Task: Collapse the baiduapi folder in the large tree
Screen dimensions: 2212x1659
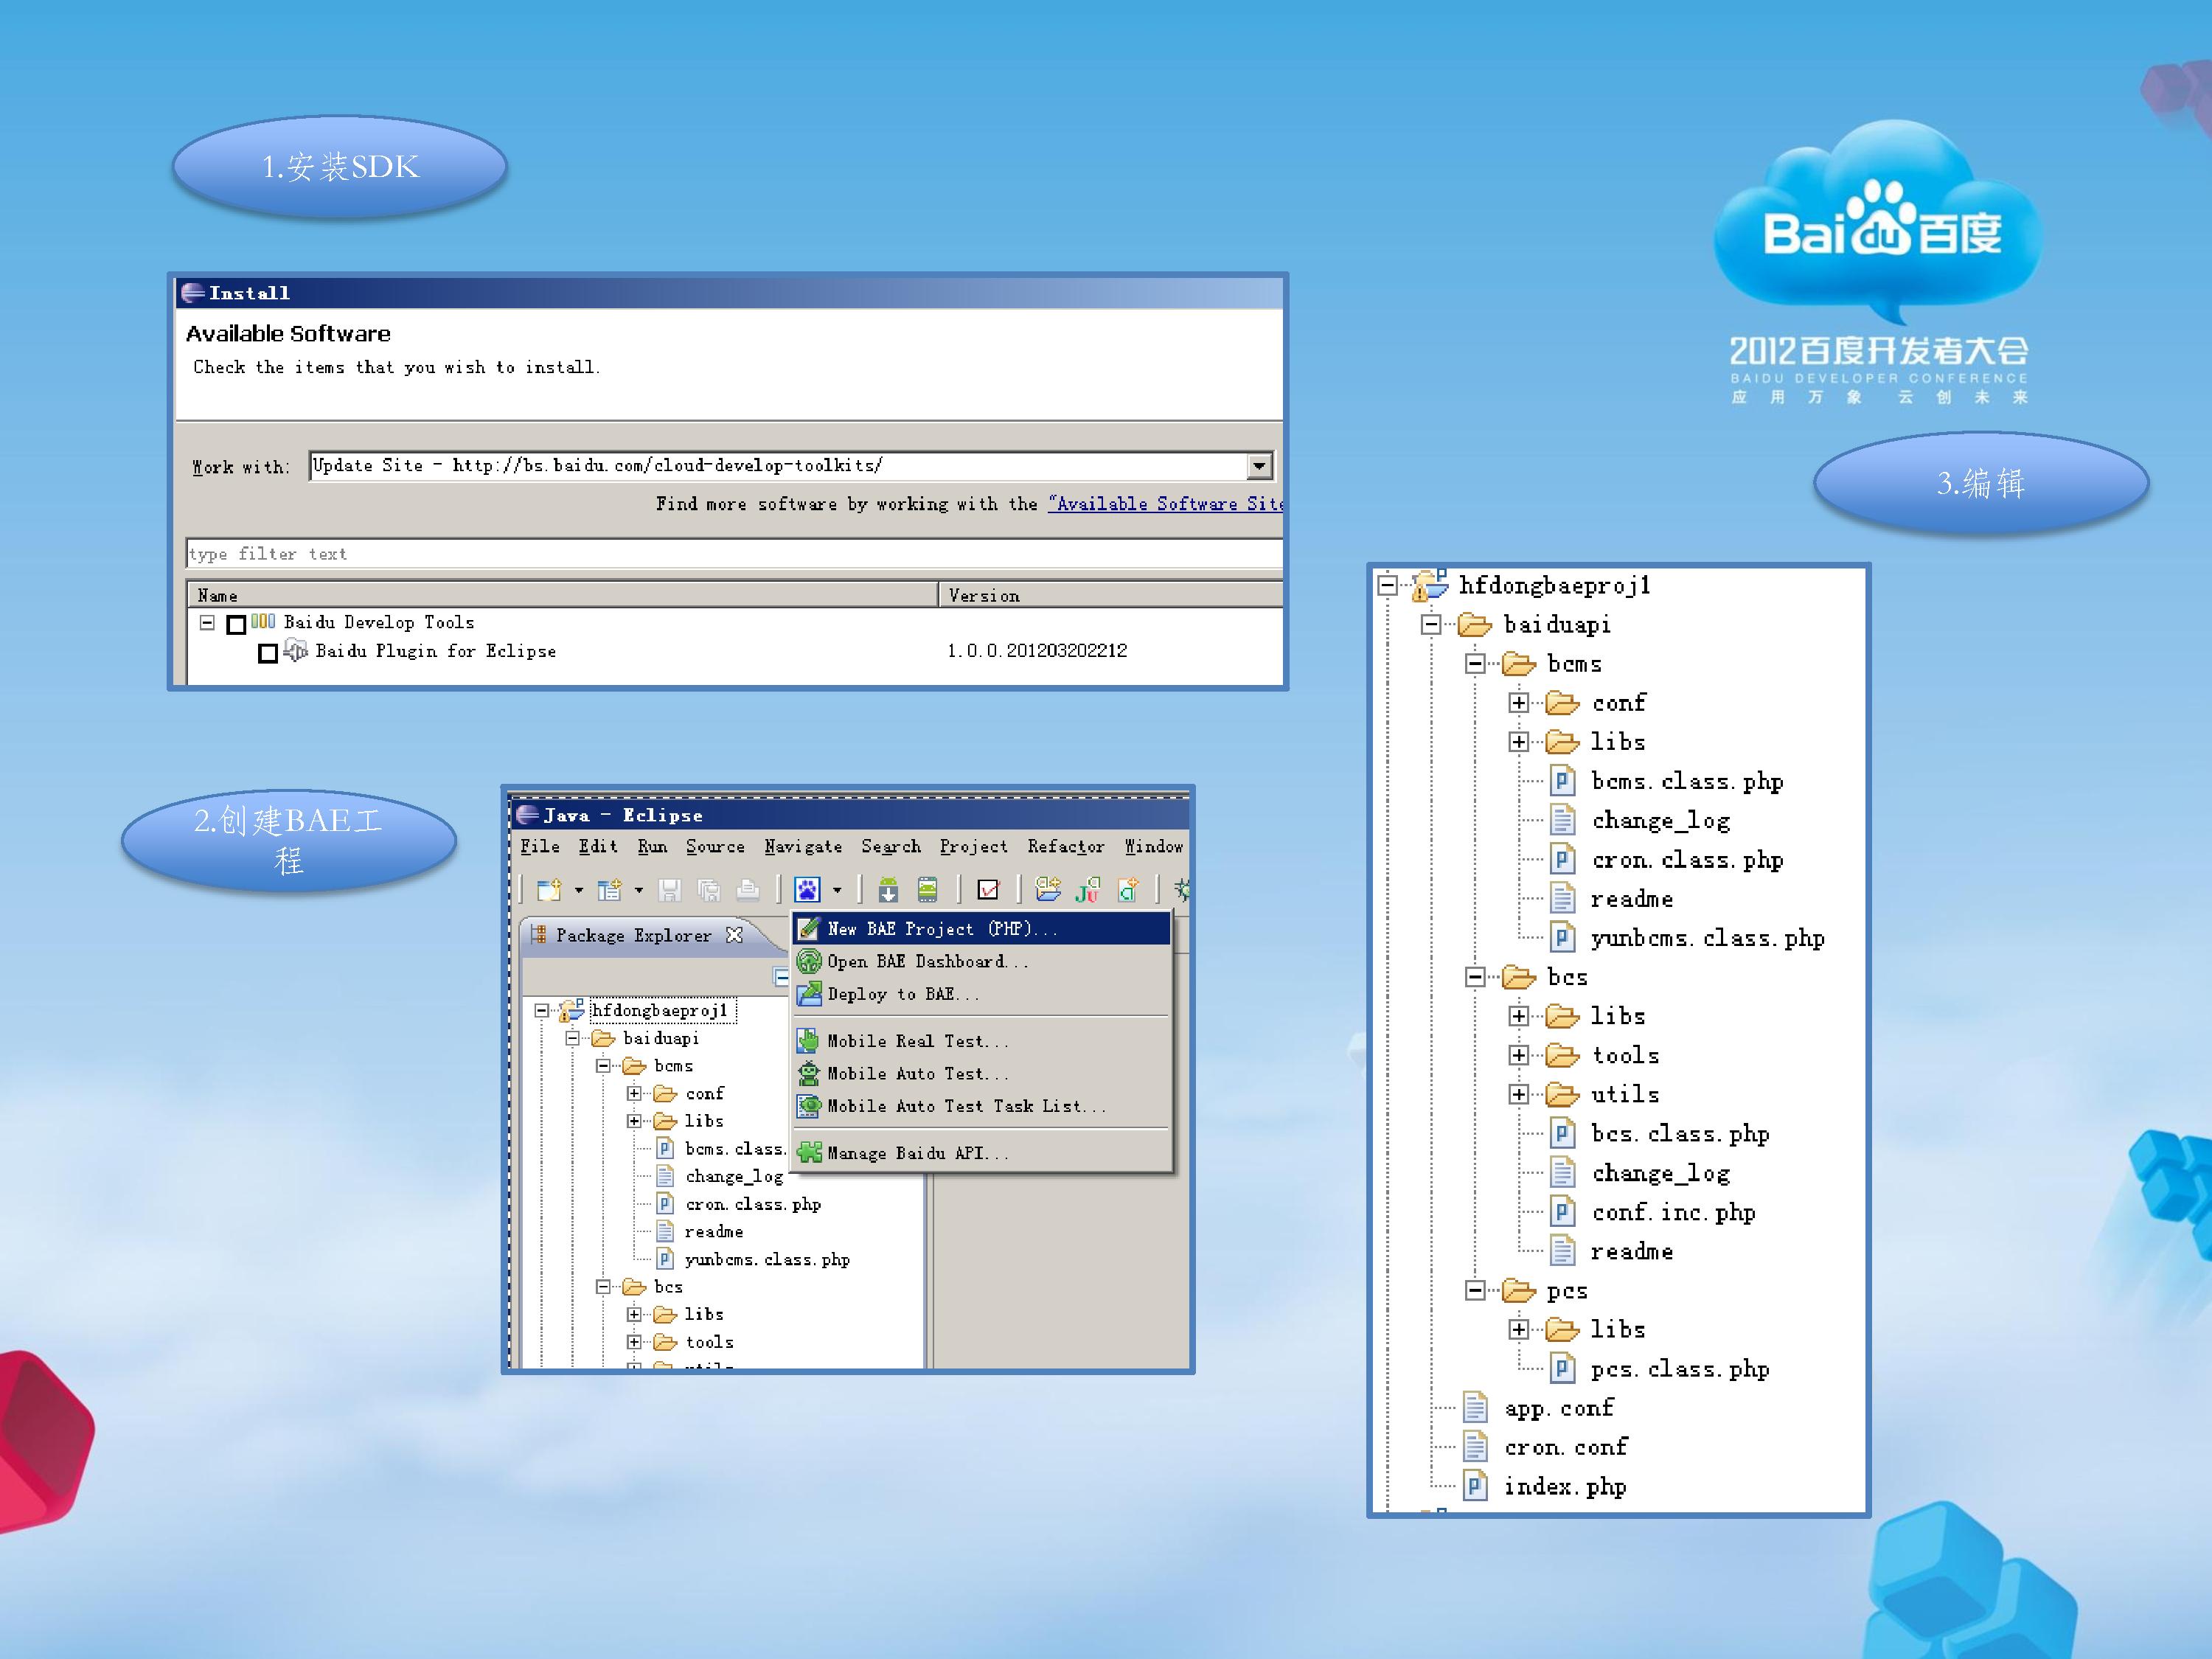Action: pyautogui.click(x=1431, y=624)
